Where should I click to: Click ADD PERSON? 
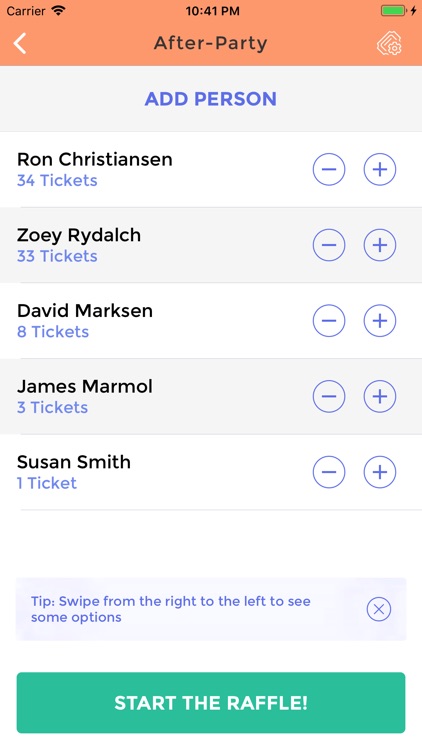[x=211, y=99]
